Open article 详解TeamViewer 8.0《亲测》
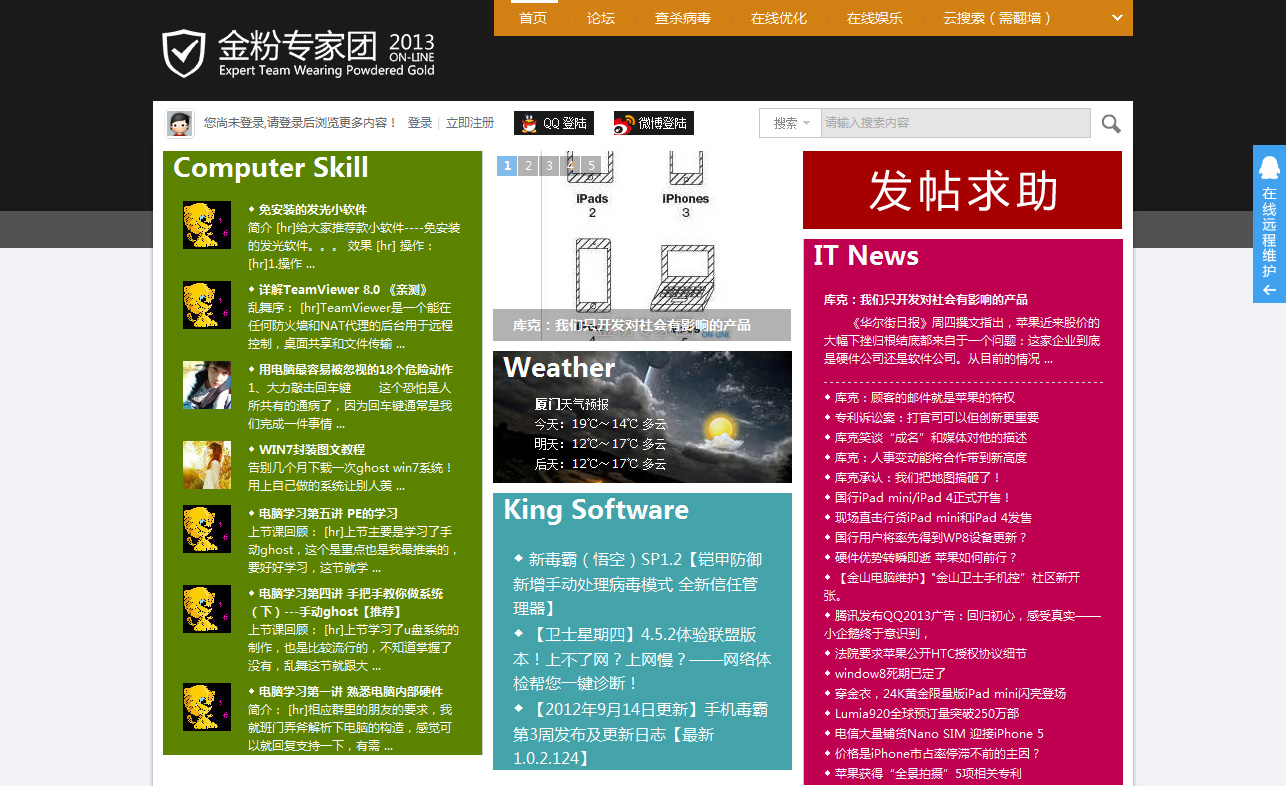This screenshot has width=1286, height=786. tap(343, 290)
